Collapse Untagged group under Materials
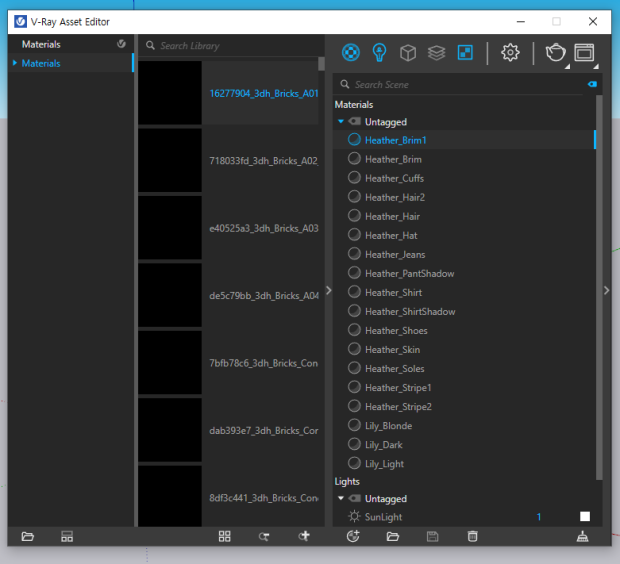The width and height of the screenshot is (620, 564). pyautogui.click(x=341, y=122)
